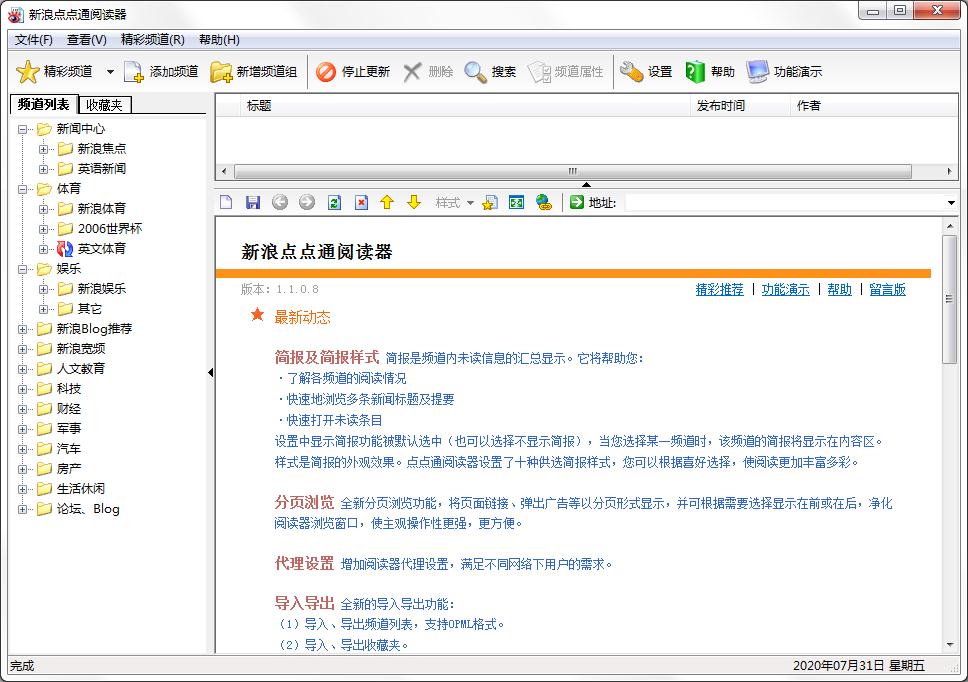Open the 搜索 (Search) tool
This screenshot has width=968, height=682.
[x=476, y=72]
